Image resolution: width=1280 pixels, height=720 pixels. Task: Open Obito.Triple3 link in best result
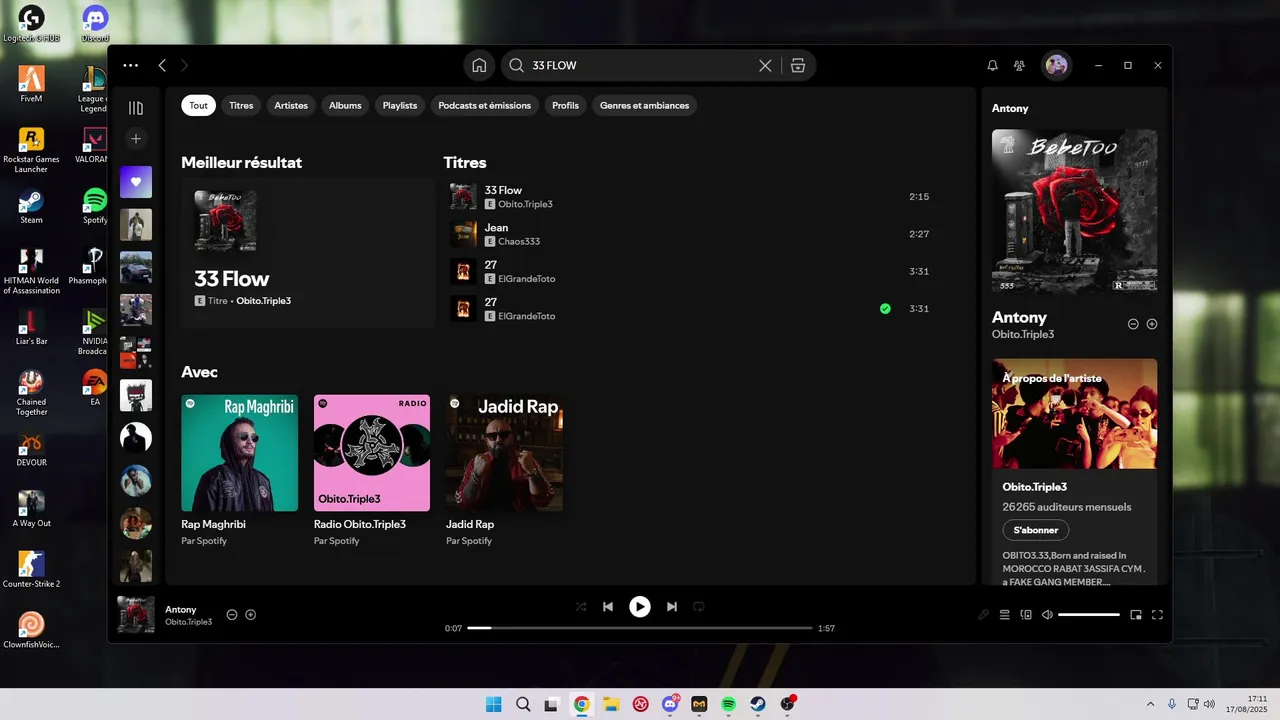(x=264, y=300)
